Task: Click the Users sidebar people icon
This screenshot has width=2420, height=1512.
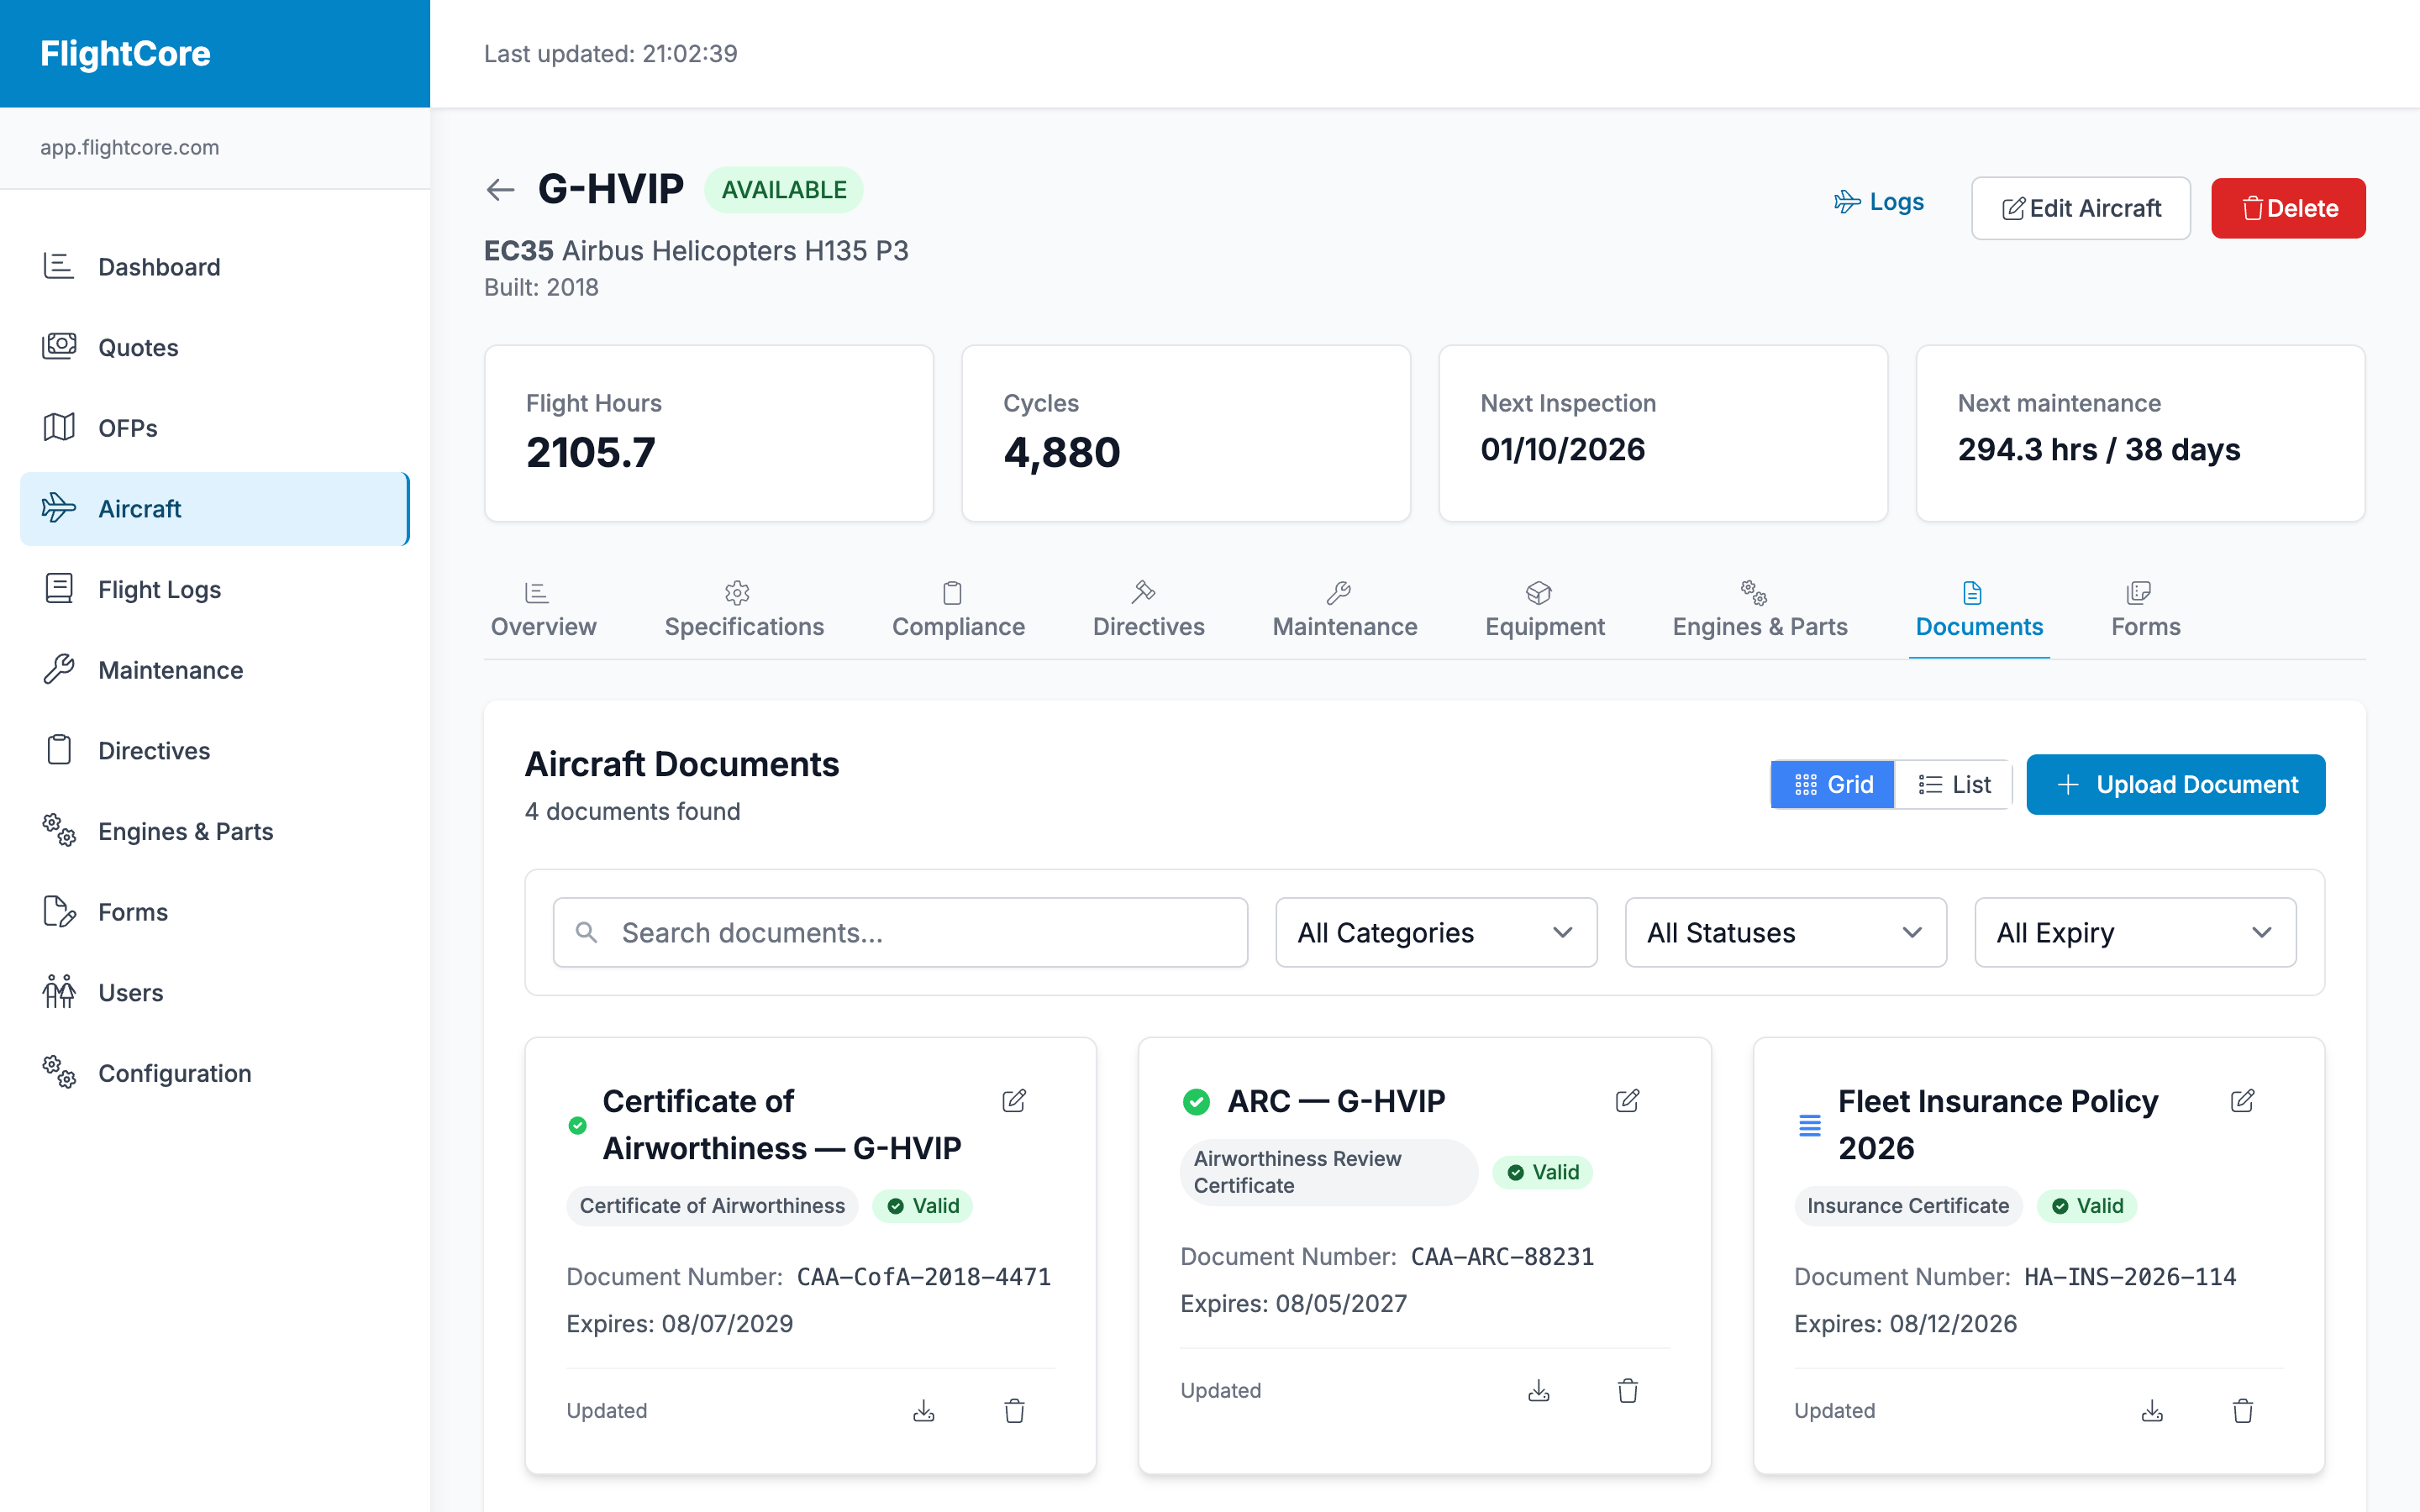Action: click(x=59, y=992)
